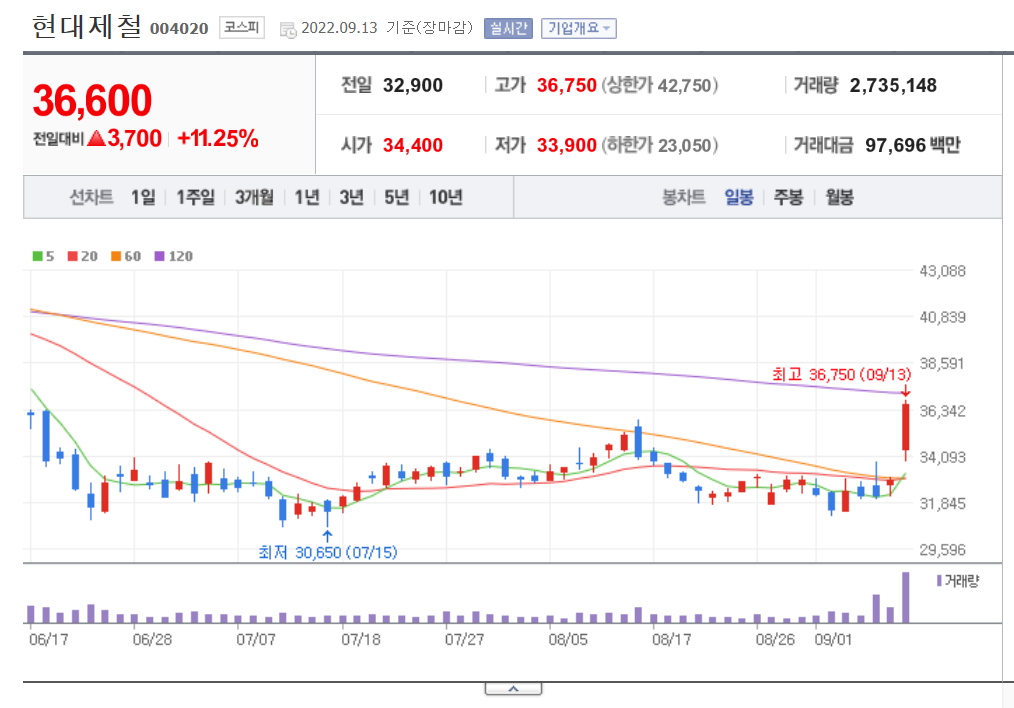Image resolution: width=1014 pixels, height=708 pixels.
Task: Click the stock name 현대제철
Action: (87, 27)
